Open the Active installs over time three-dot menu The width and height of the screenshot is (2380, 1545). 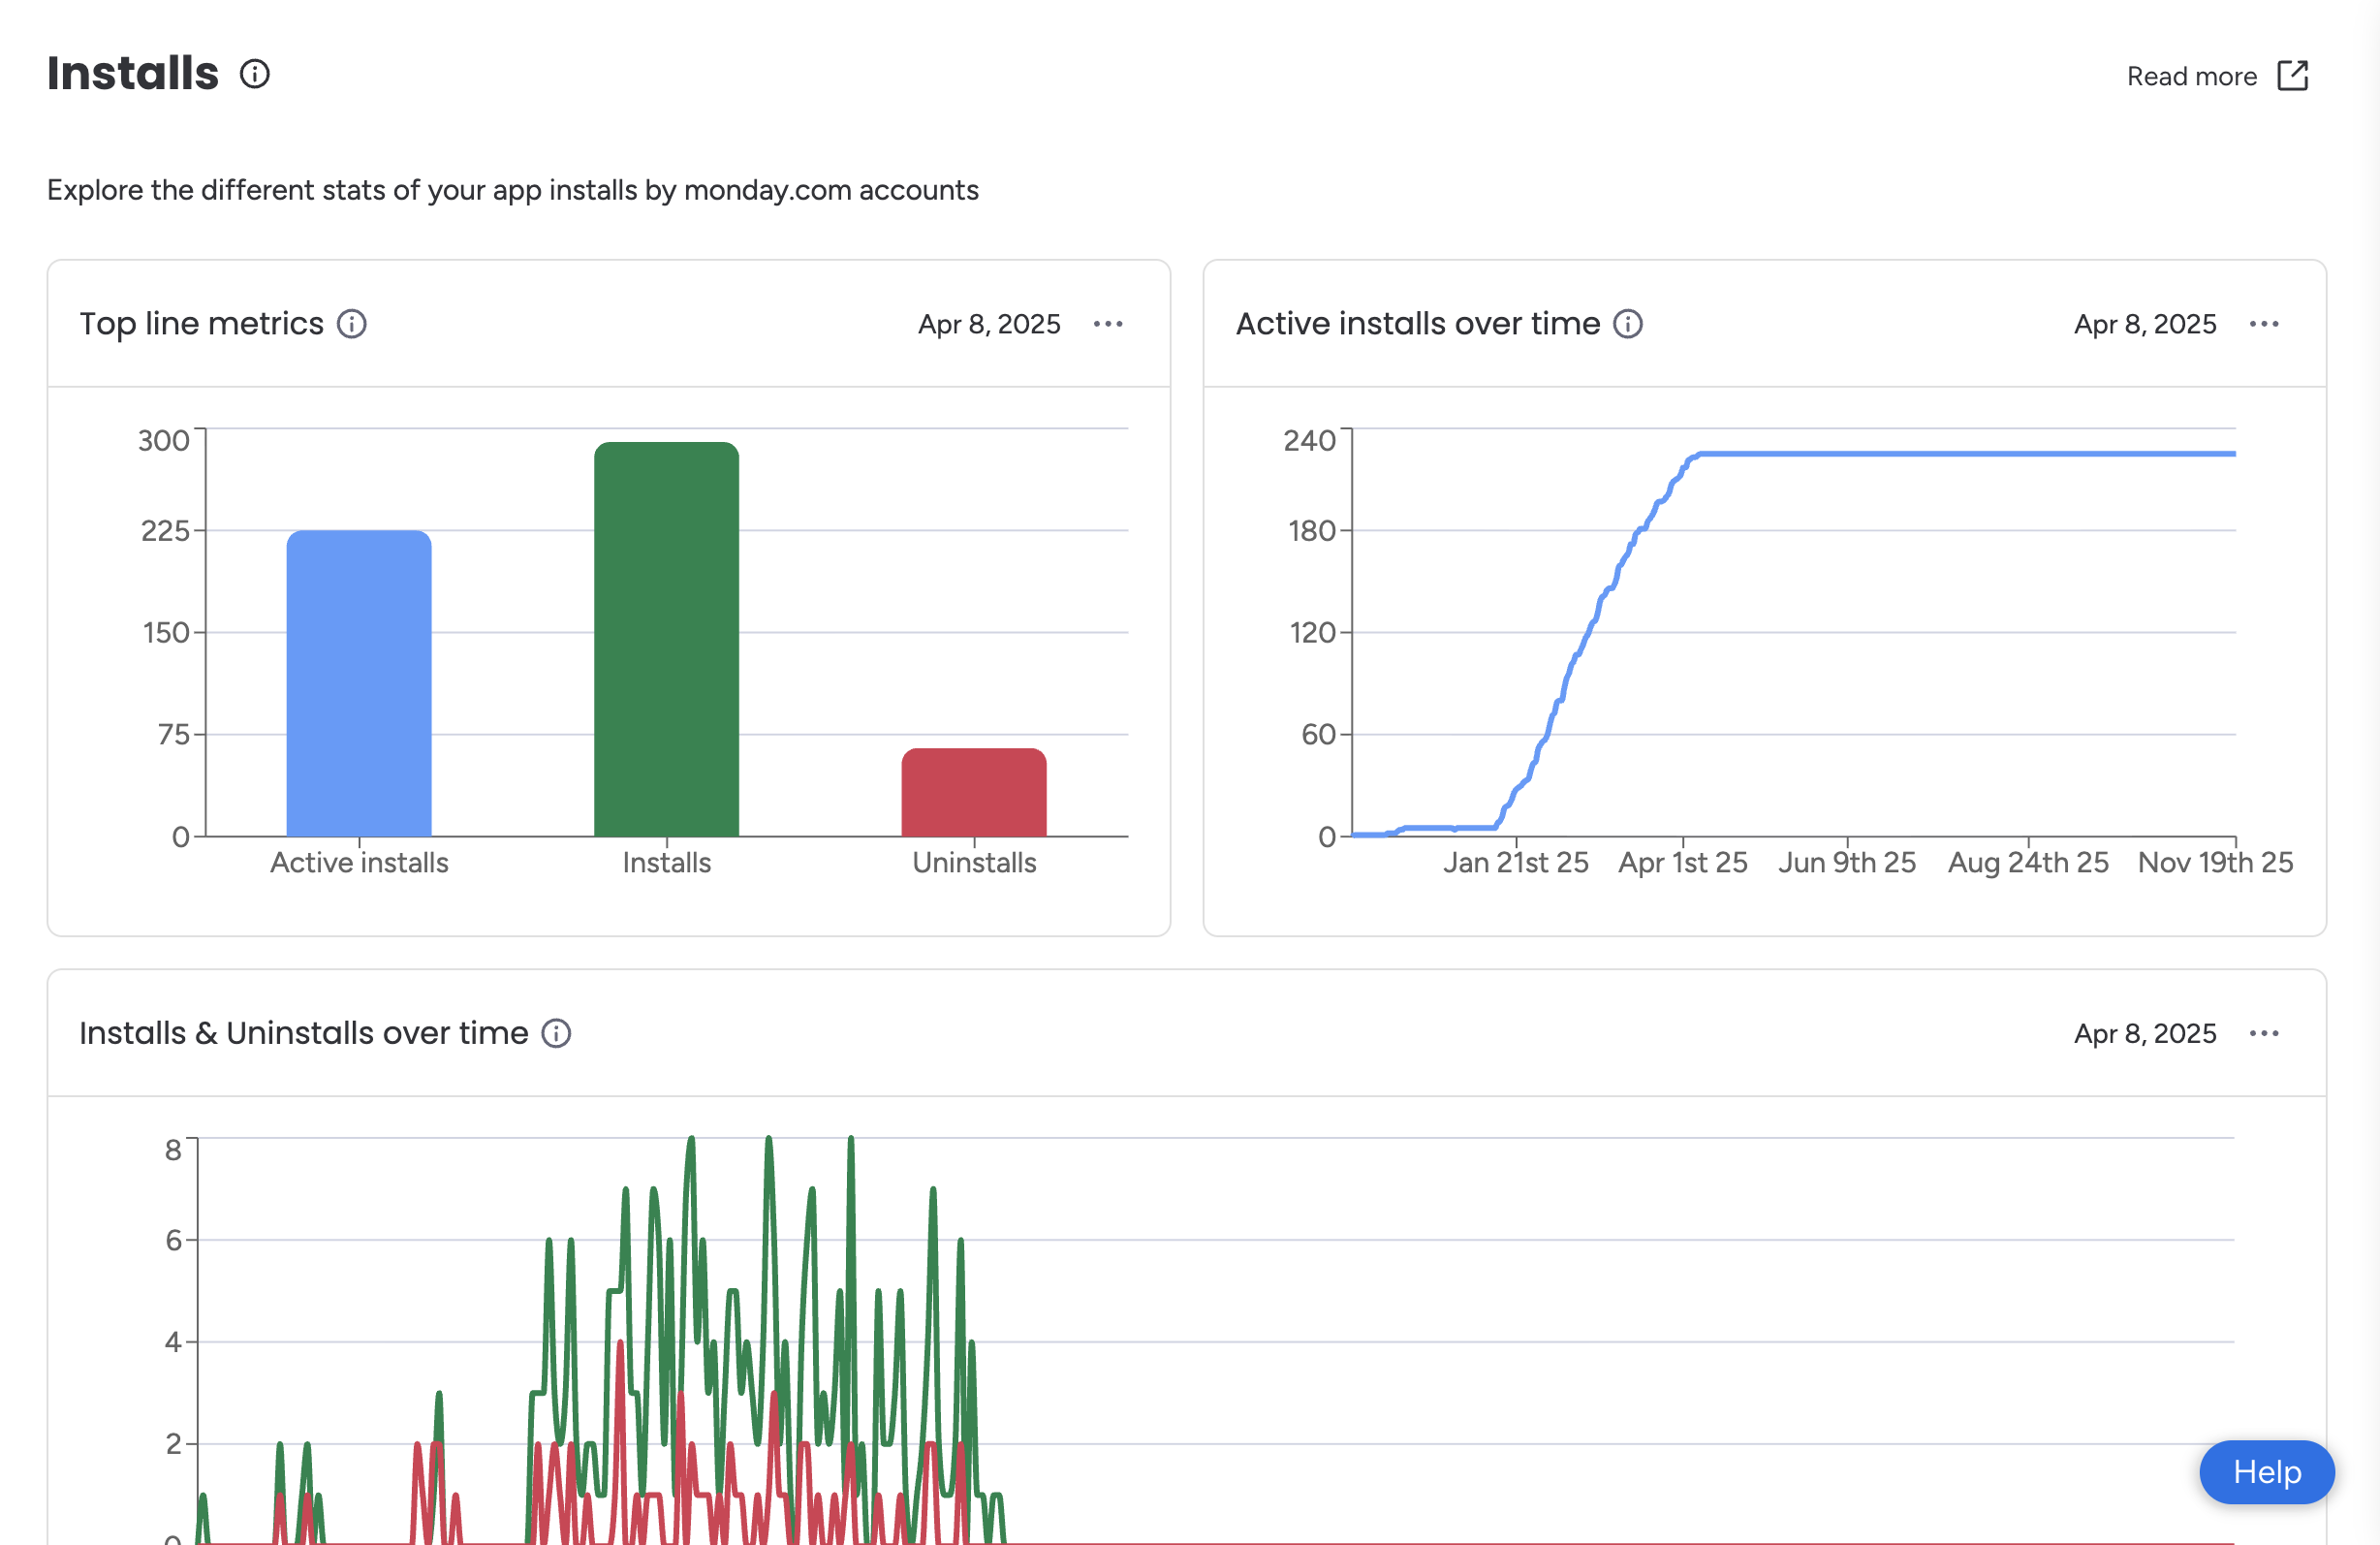(2263, 324)
